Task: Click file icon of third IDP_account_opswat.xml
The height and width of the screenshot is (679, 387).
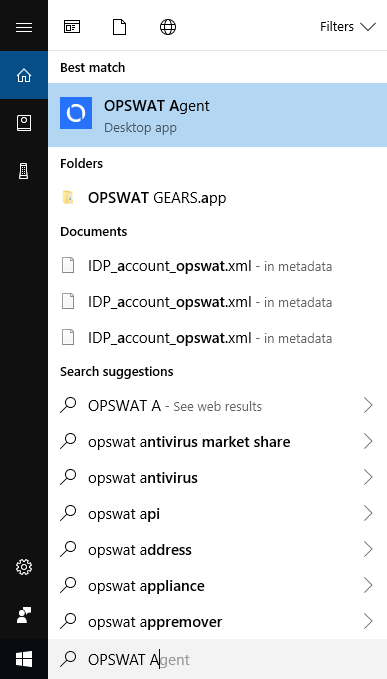Action: point(68,337)
